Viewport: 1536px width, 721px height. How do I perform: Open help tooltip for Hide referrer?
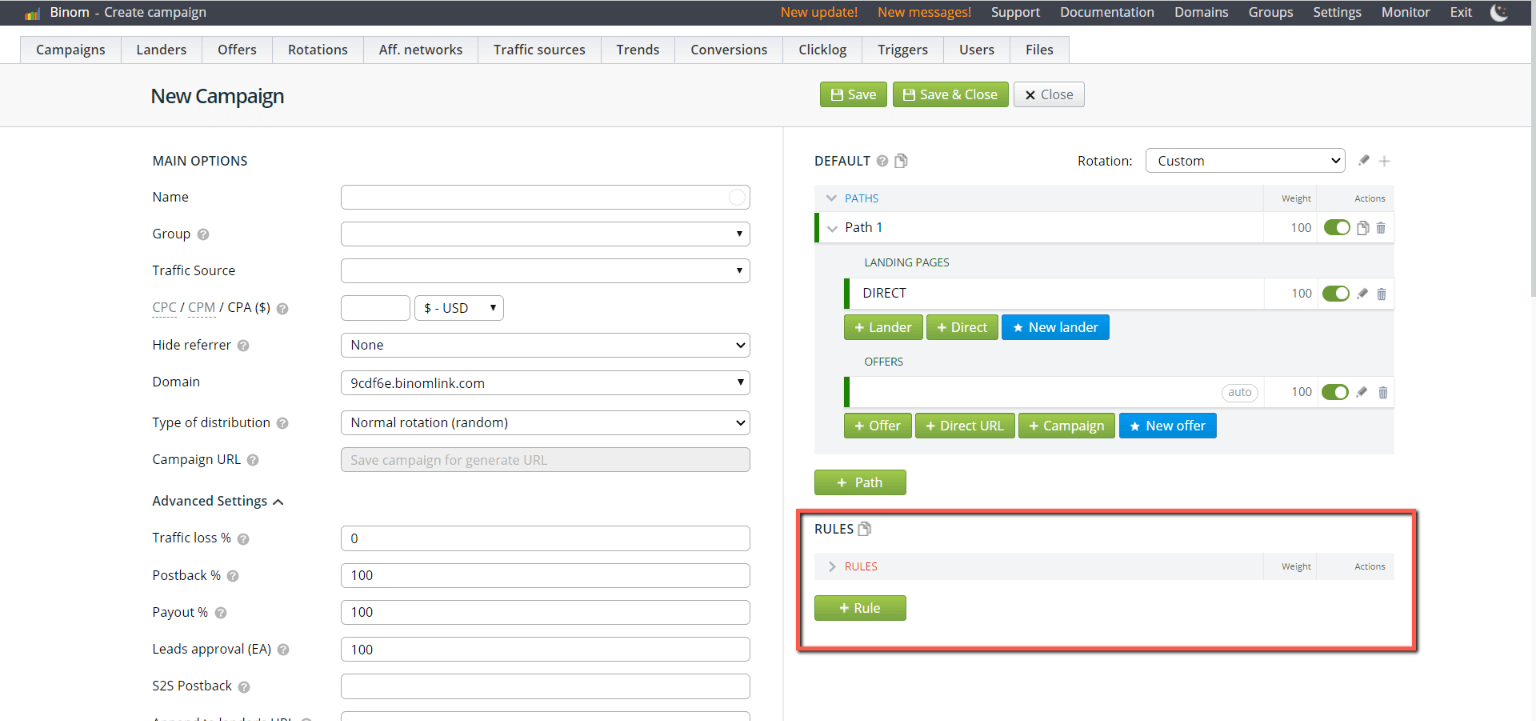[243, 346]
